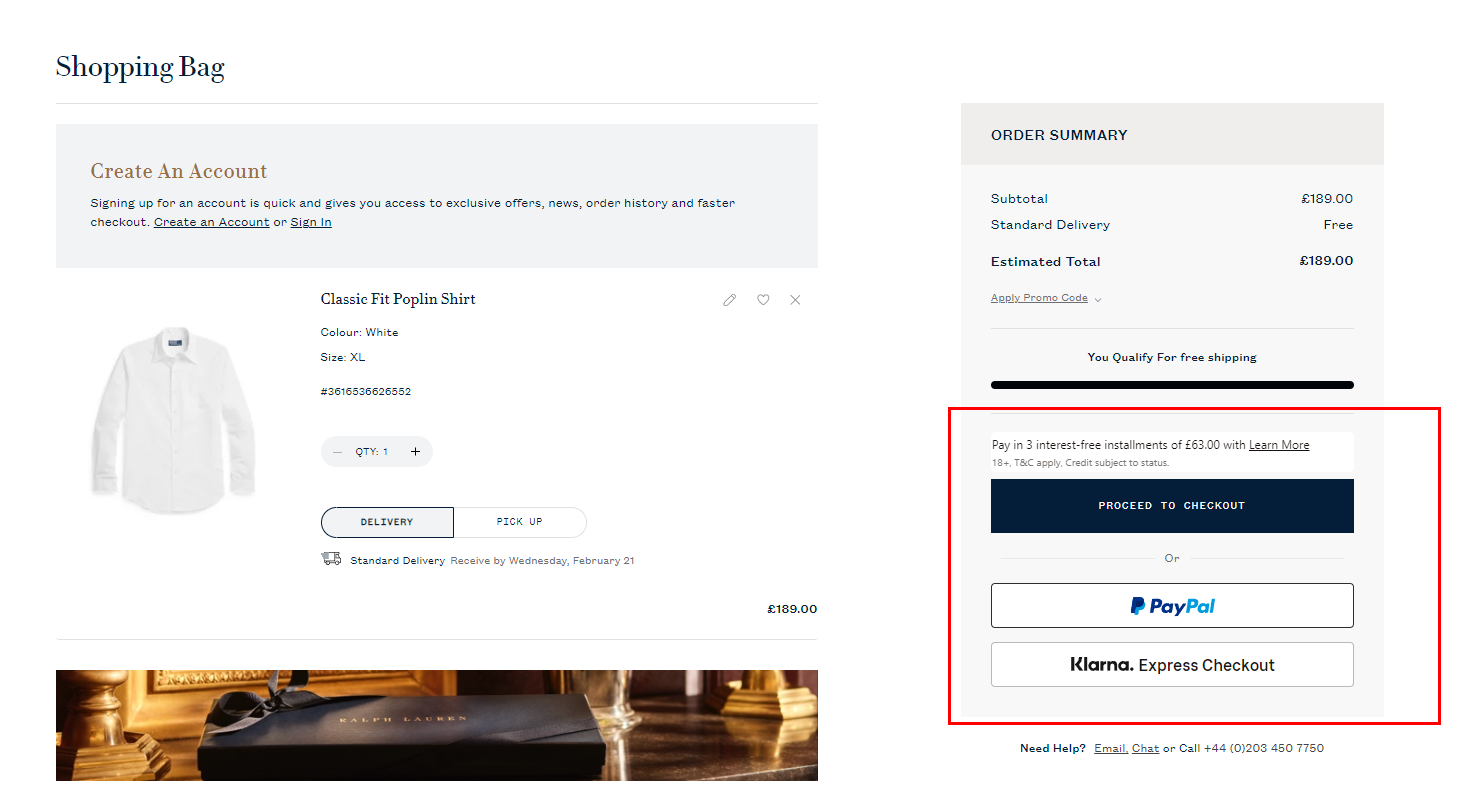Open the Create an Account link
This screenshot has width=1458, height=803.
click(x=212, y=222)
